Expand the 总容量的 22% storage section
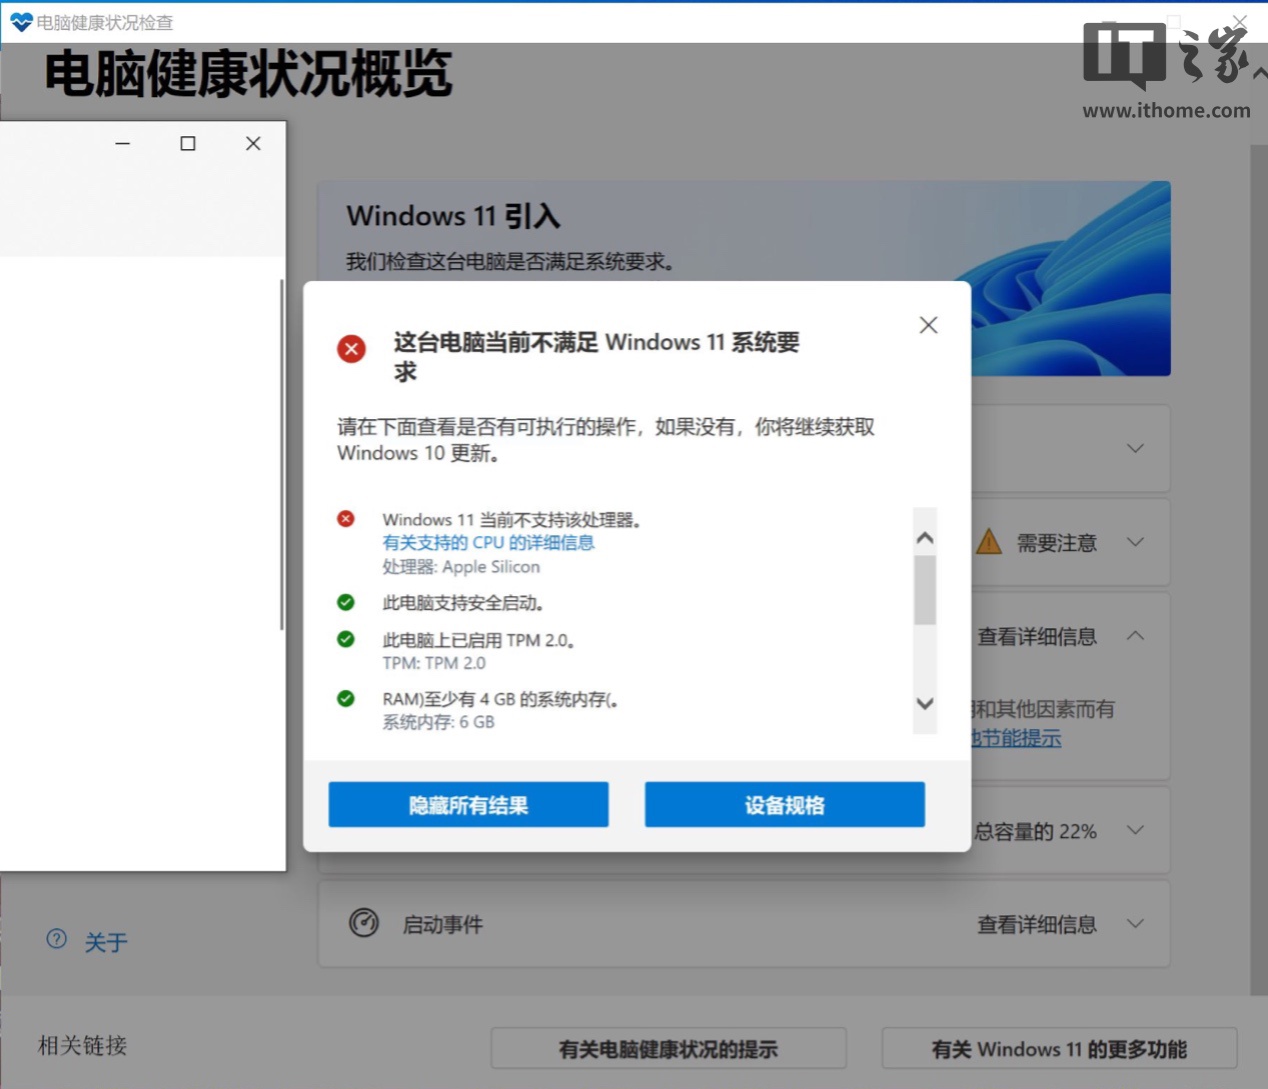This screenshot has width=1268, height=1089. 1136,830
